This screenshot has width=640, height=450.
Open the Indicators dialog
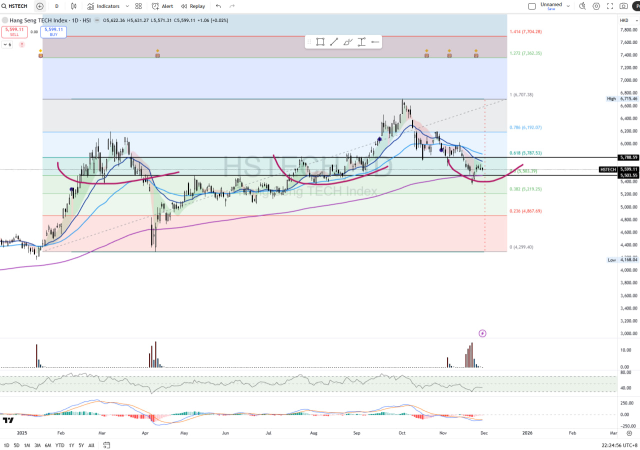tap(103, 6)
